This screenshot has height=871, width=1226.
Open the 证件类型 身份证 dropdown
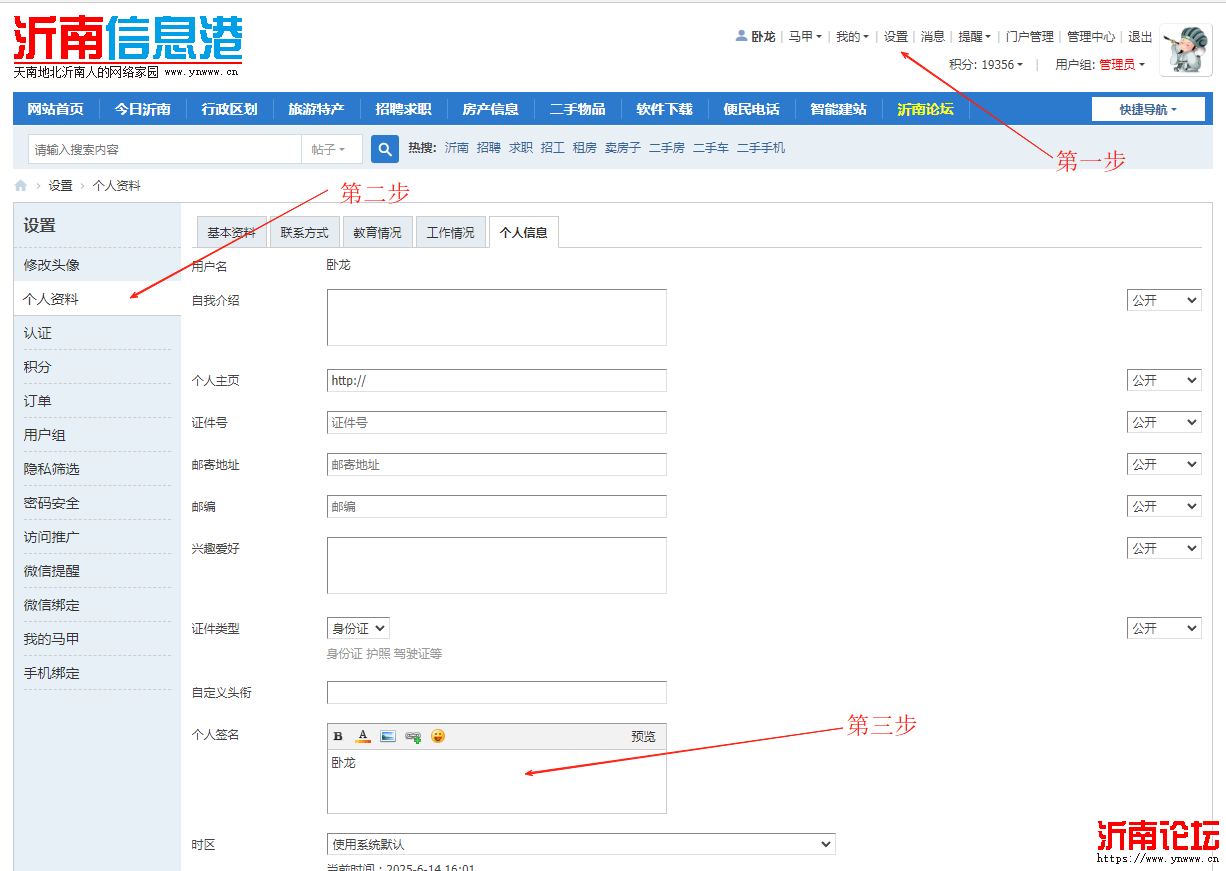coord(357,627)
